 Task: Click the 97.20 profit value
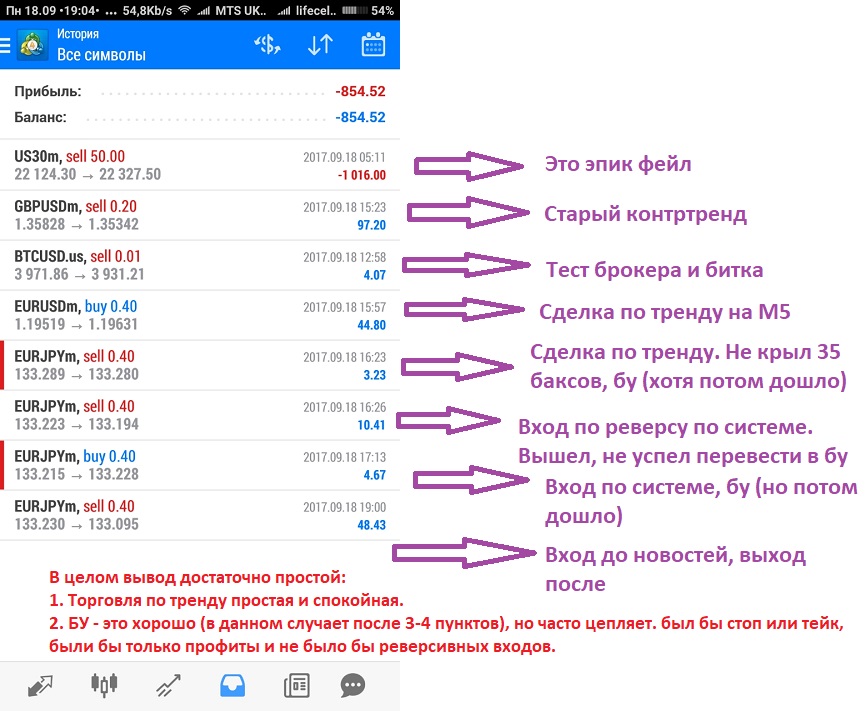pyautogui.click(x=371, y=225)
